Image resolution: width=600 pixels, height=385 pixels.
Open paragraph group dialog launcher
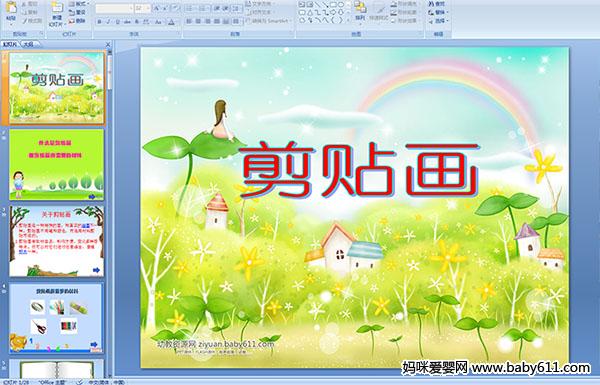pos(292,34)
